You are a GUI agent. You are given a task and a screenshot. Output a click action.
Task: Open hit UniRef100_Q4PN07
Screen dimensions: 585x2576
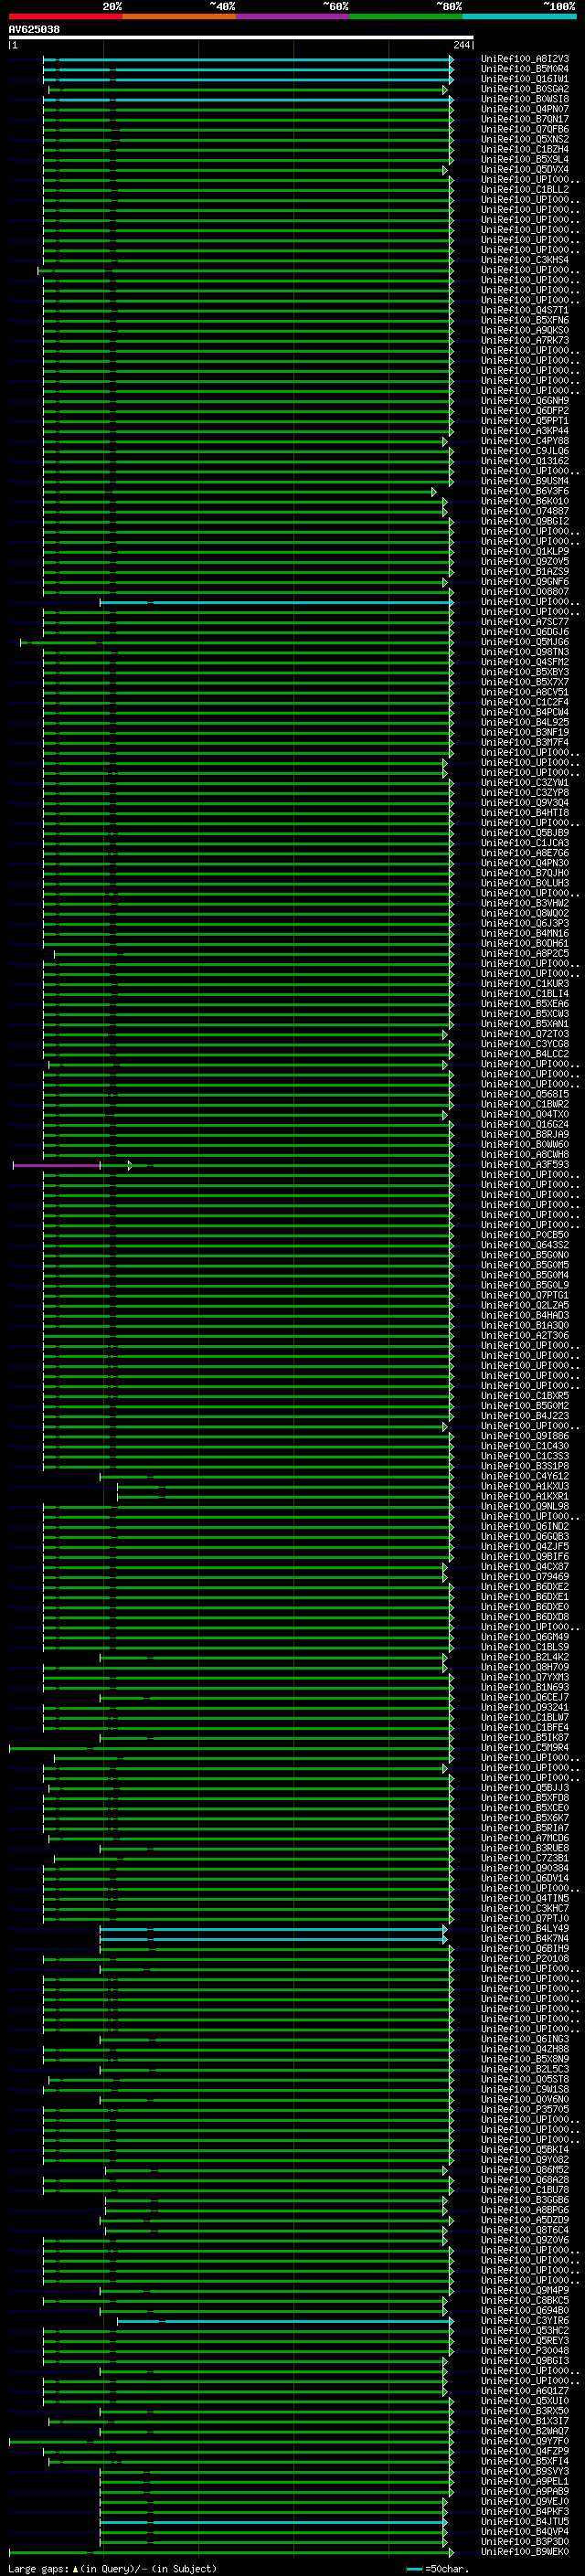[525, 109]
